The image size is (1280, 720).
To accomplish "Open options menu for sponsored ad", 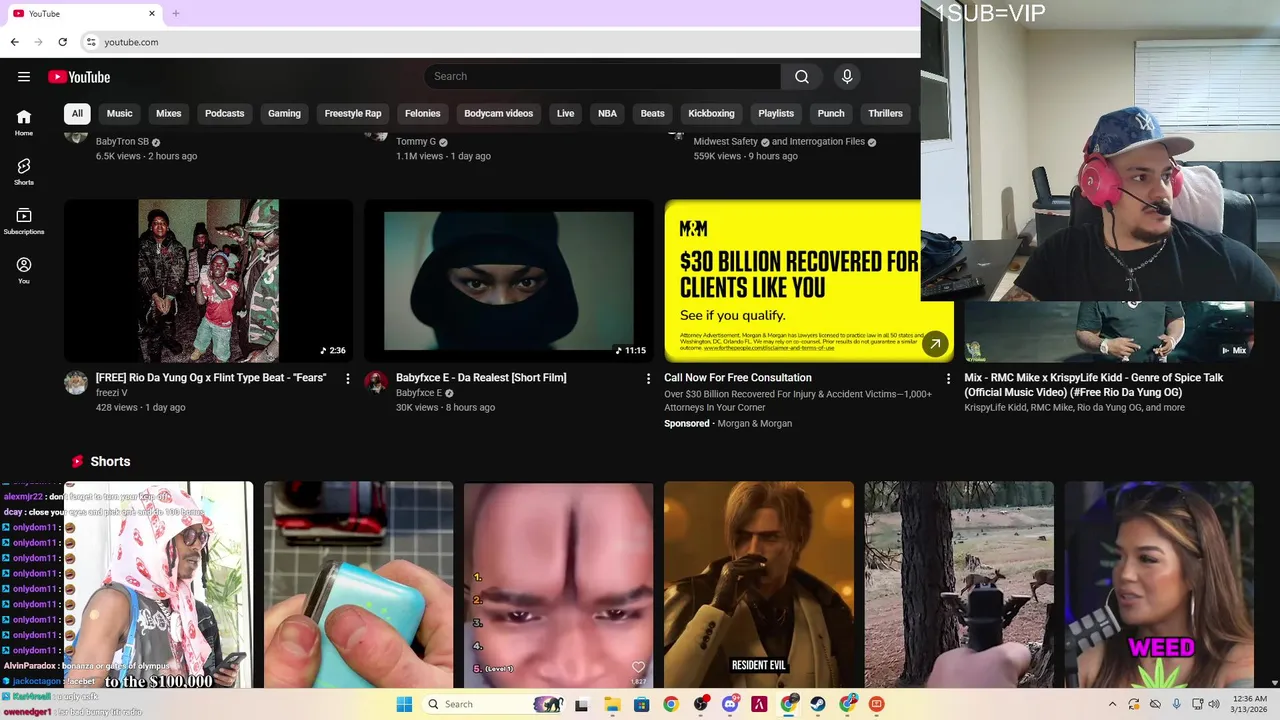I will [x=948, y=379].
